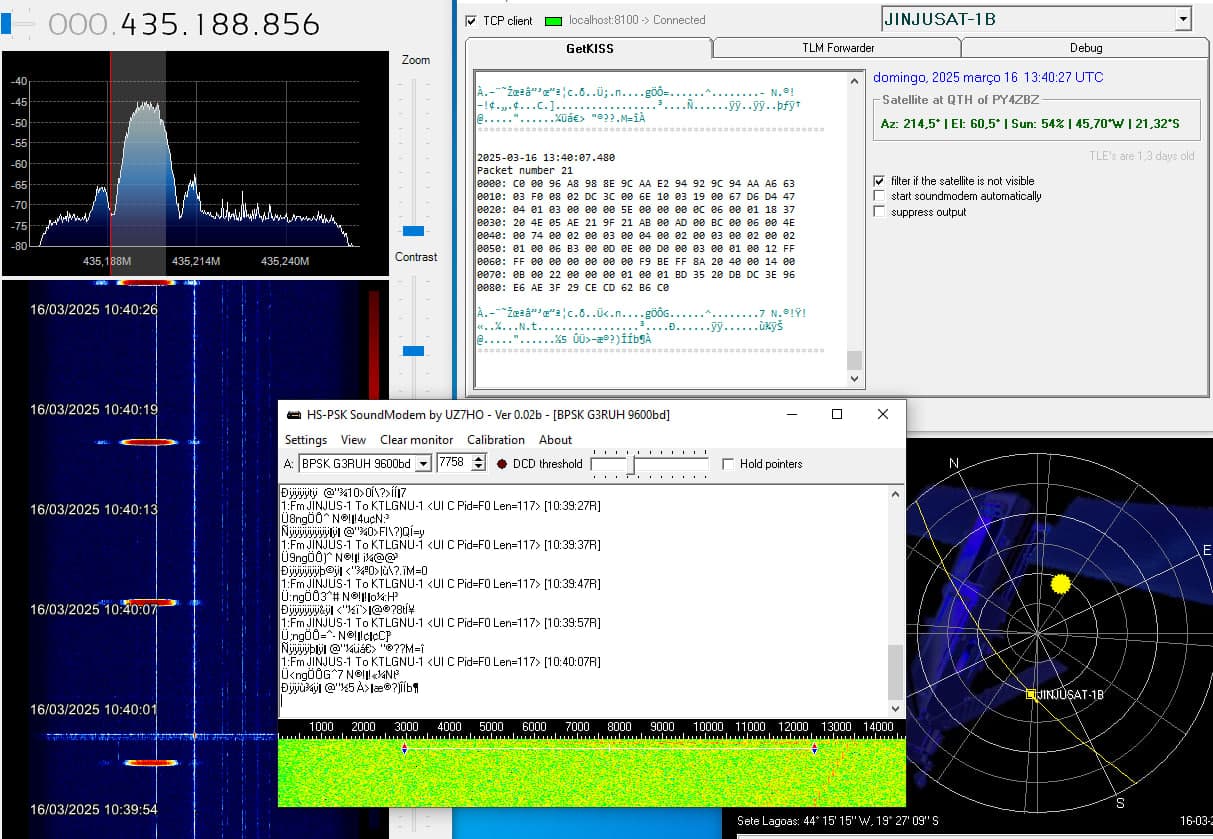
Task: Click SoundModem monitor scrollbar thumb
Action: coord(895,672)
